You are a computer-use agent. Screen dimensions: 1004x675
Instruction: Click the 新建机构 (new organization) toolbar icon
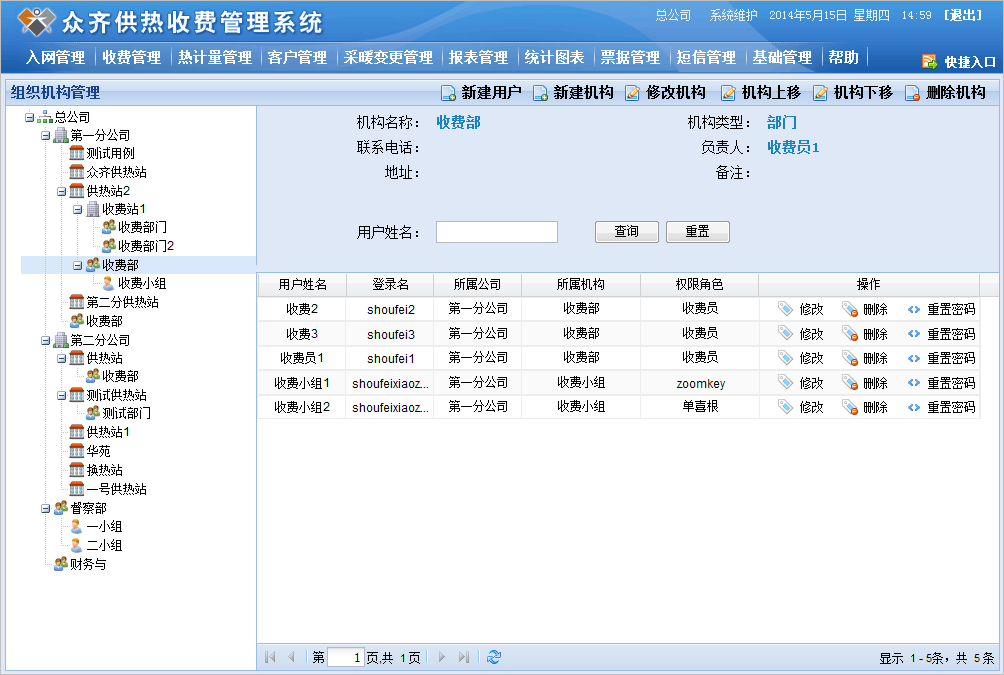pyautogui.click(x=540, y=93)
